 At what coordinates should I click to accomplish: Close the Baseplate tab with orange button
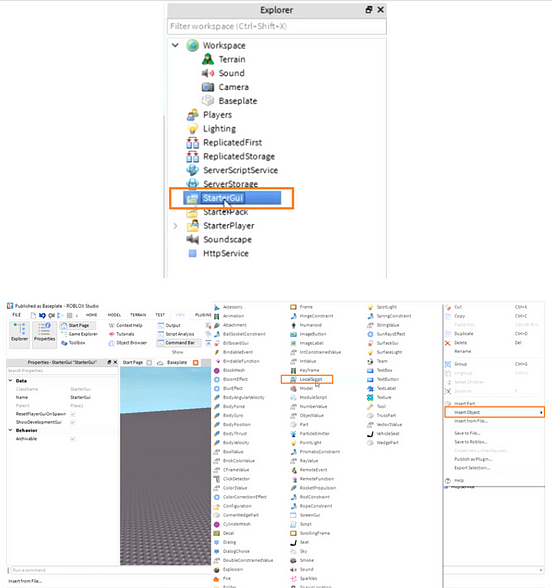pos(195,363)
